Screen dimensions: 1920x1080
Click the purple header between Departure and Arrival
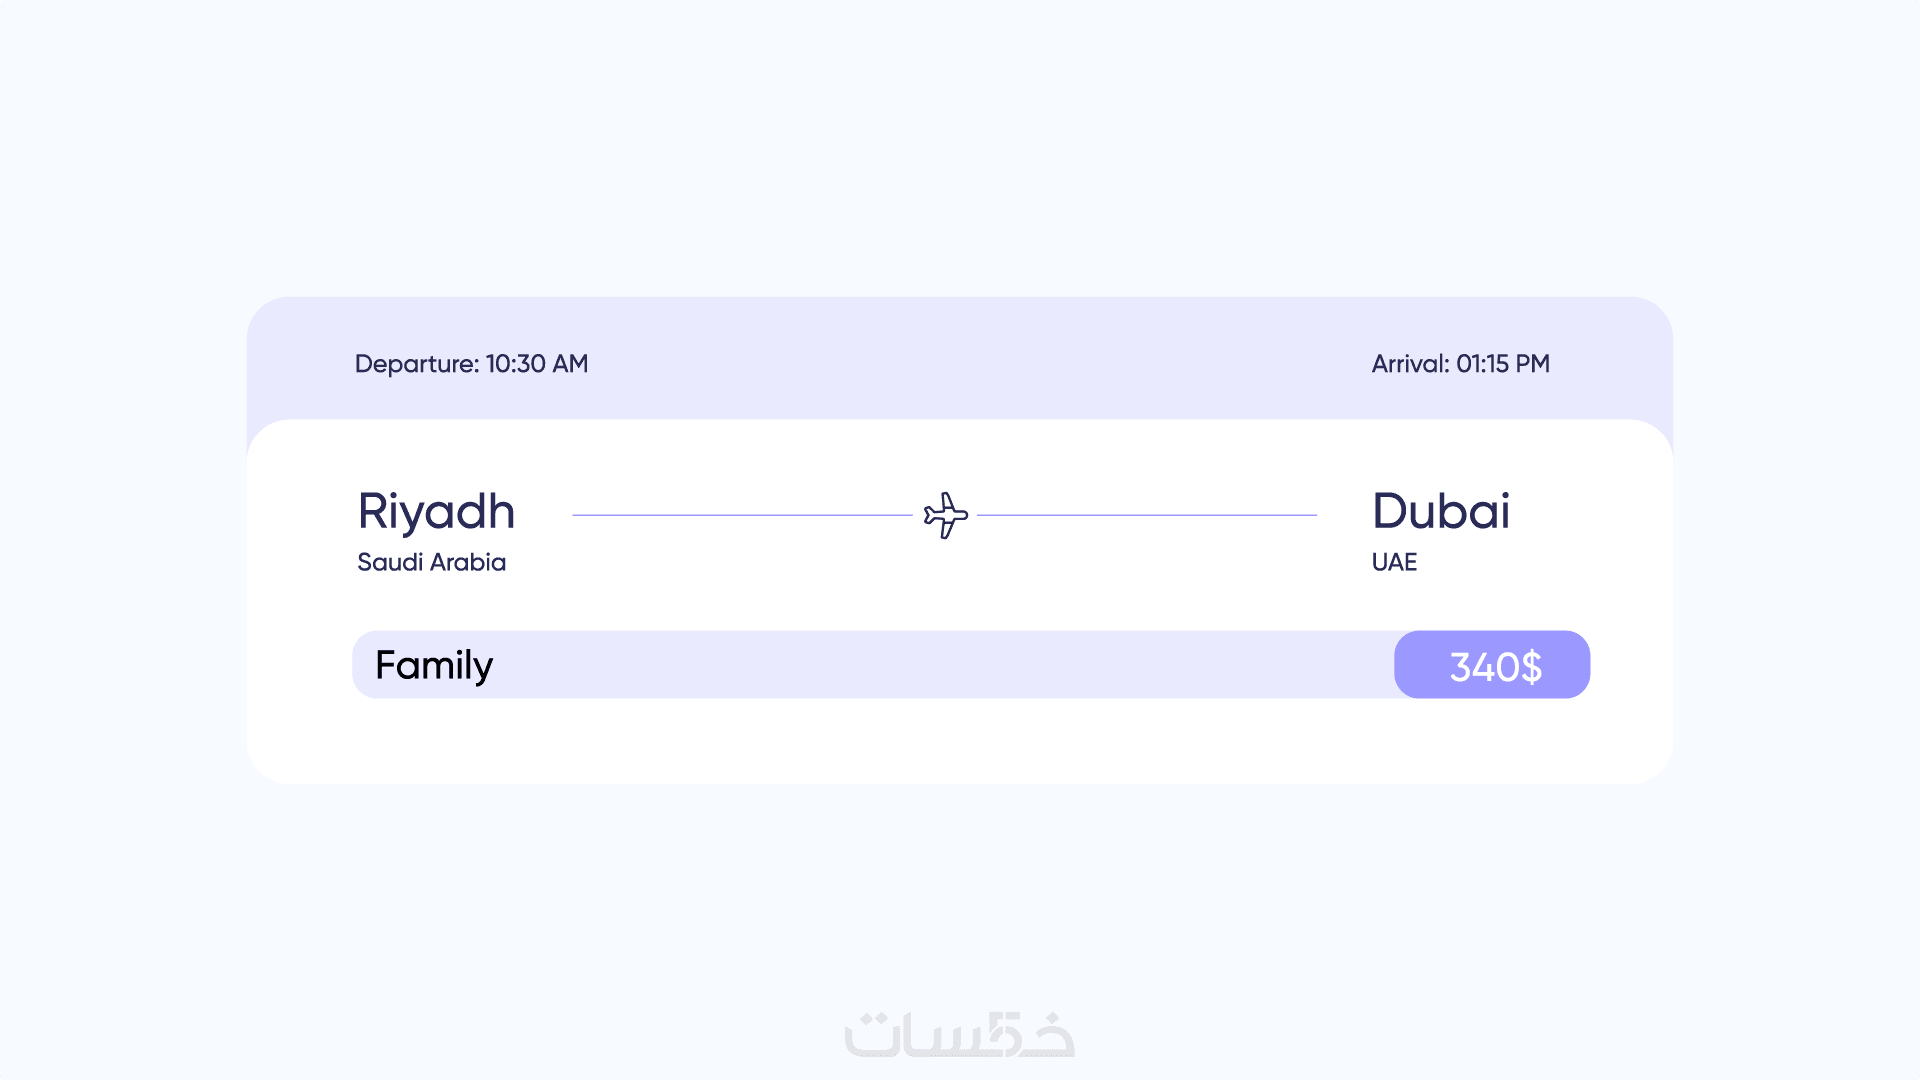tap(960, 362)
